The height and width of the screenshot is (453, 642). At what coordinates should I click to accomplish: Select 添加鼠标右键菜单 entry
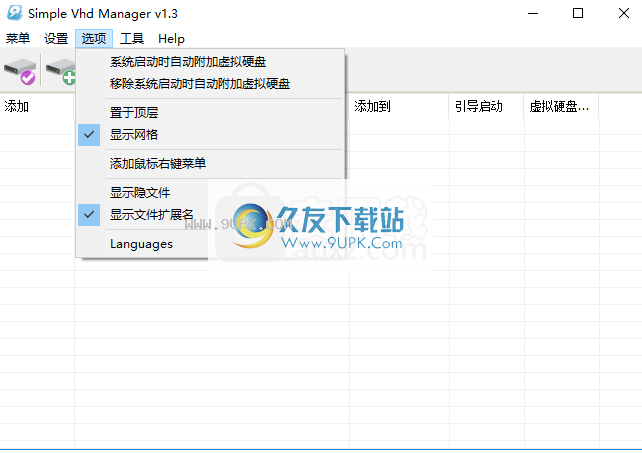(210, 163)
